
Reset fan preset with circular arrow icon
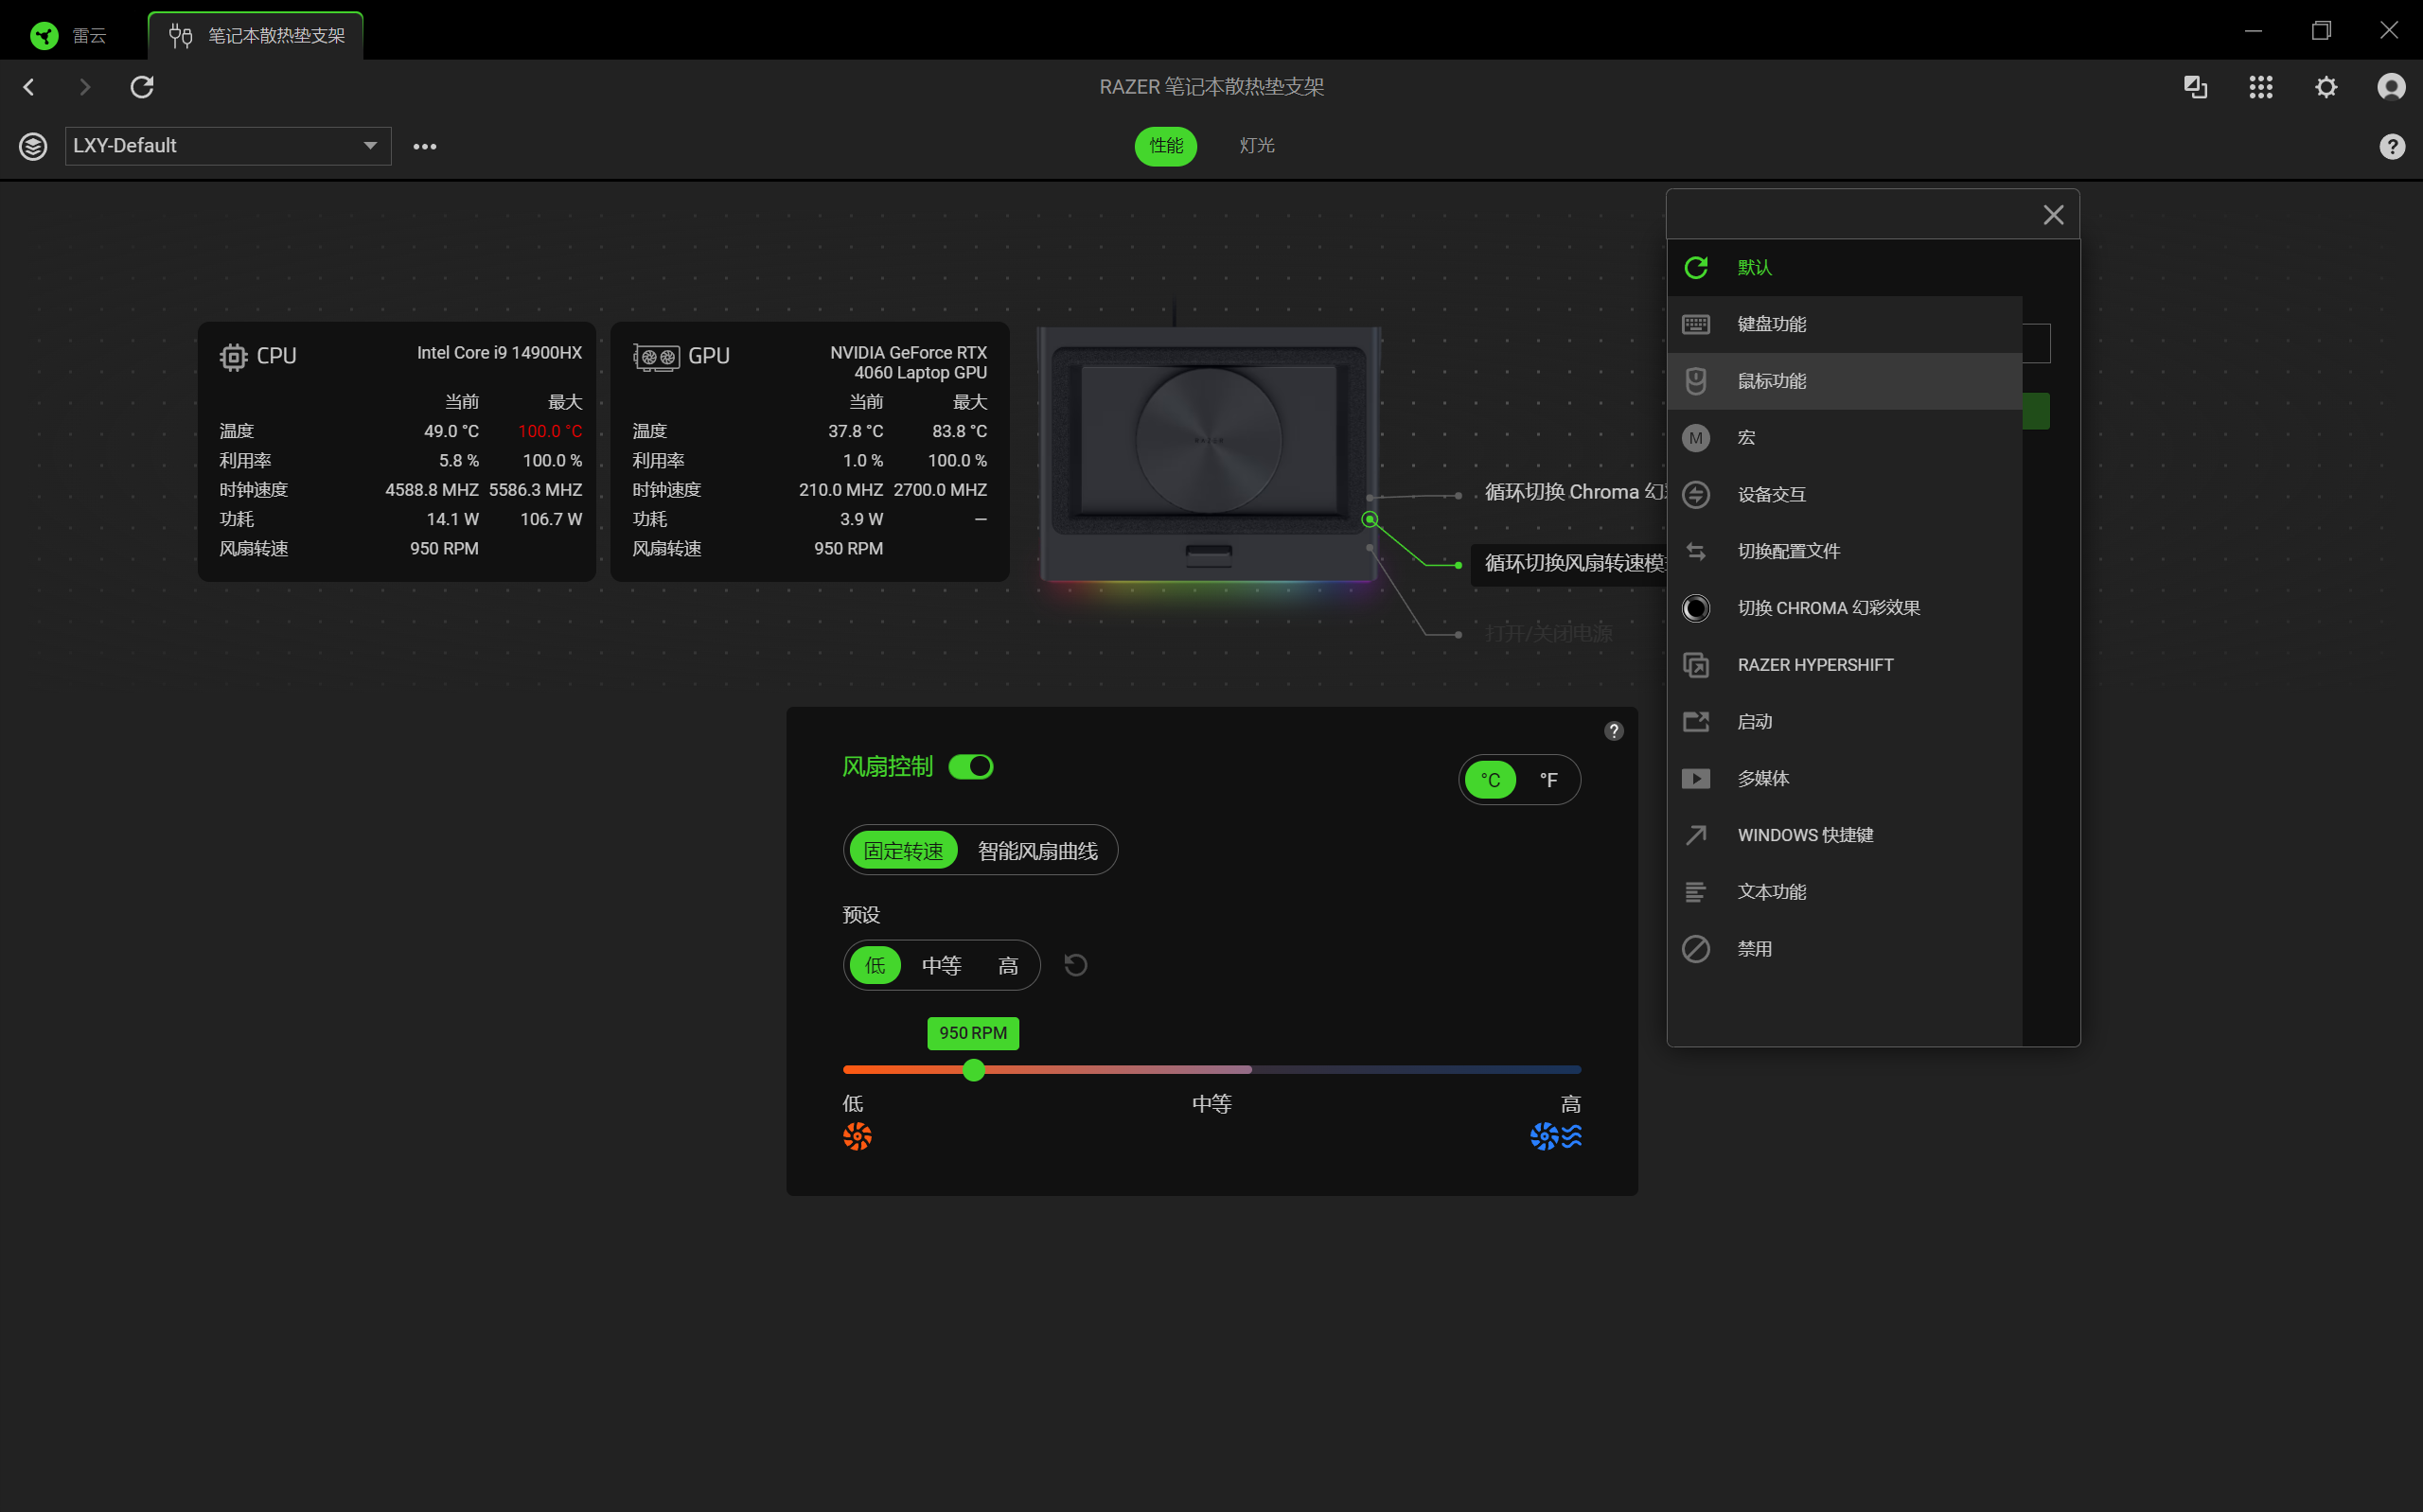tap(1076, 965)
